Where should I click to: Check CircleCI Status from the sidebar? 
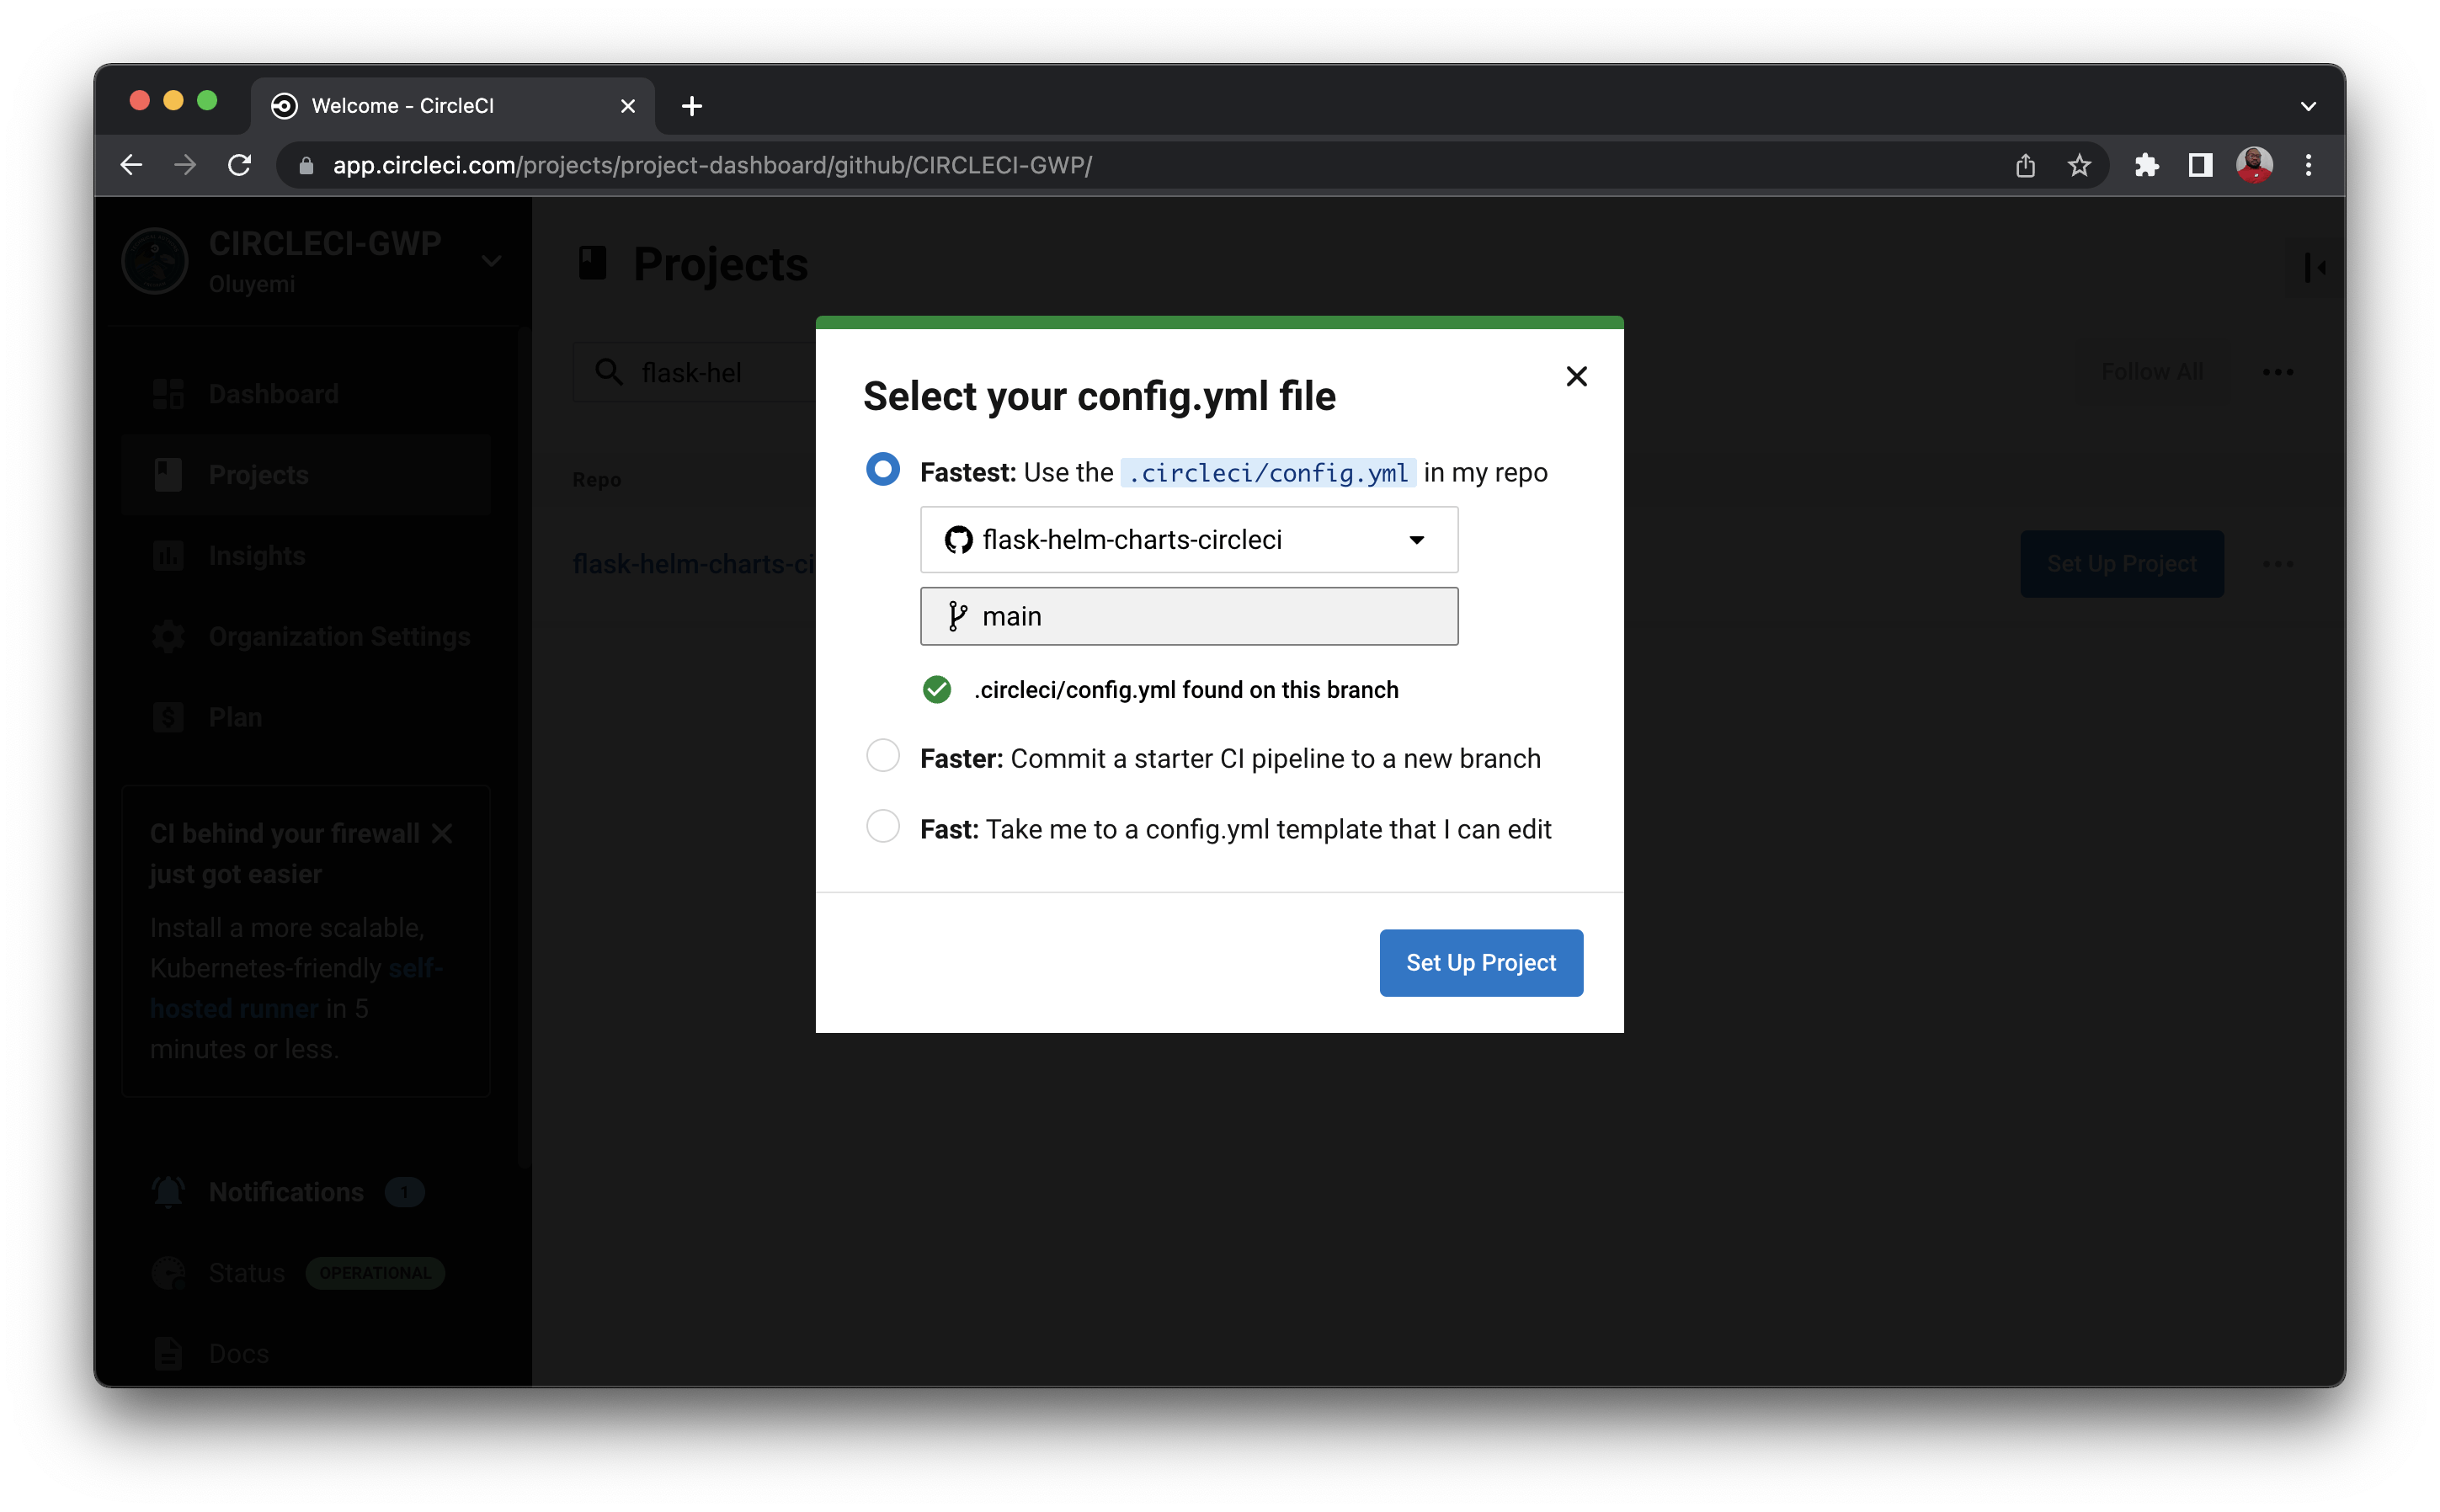click(245, 1272)
